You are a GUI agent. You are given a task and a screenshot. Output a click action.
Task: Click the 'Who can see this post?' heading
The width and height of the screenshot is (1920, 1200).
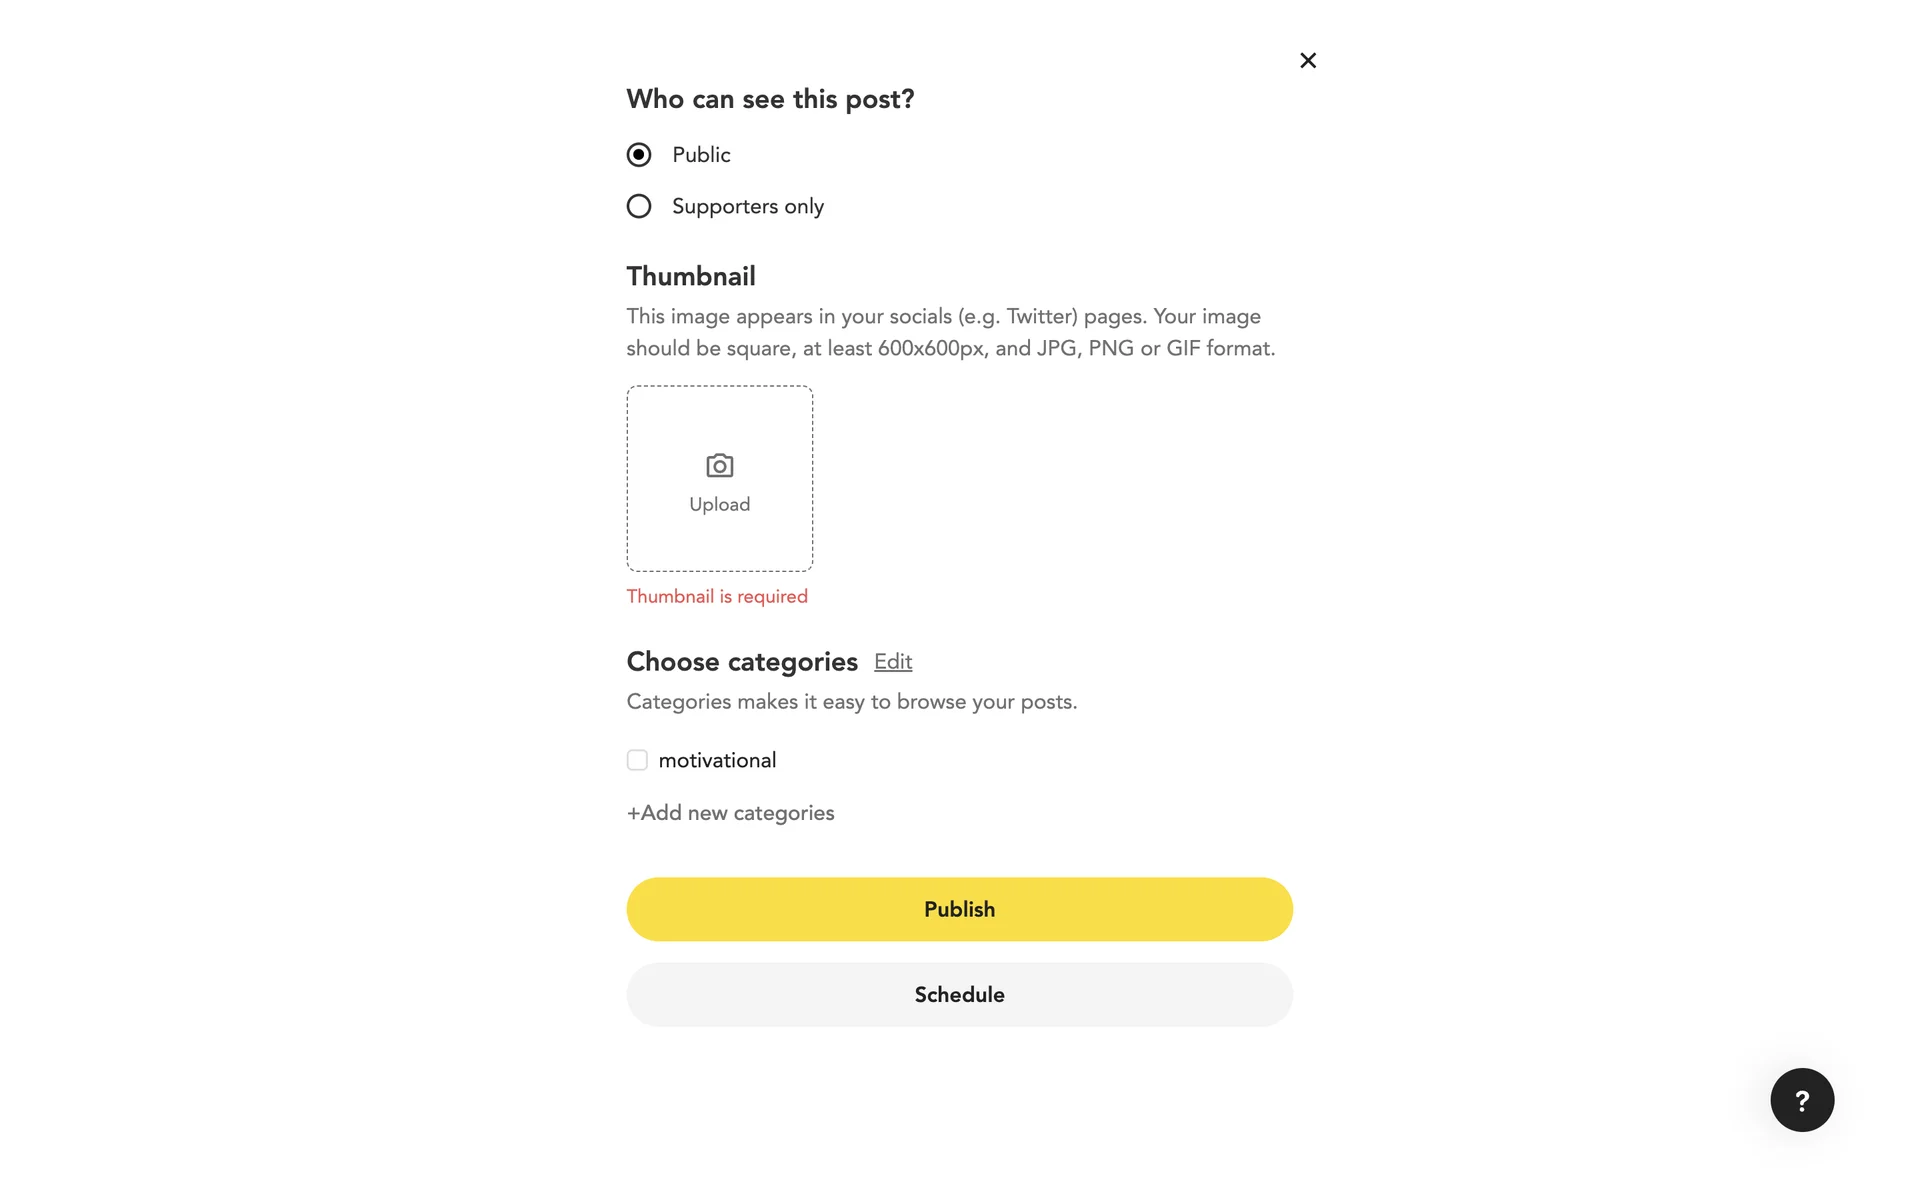(x=769, y=100)
